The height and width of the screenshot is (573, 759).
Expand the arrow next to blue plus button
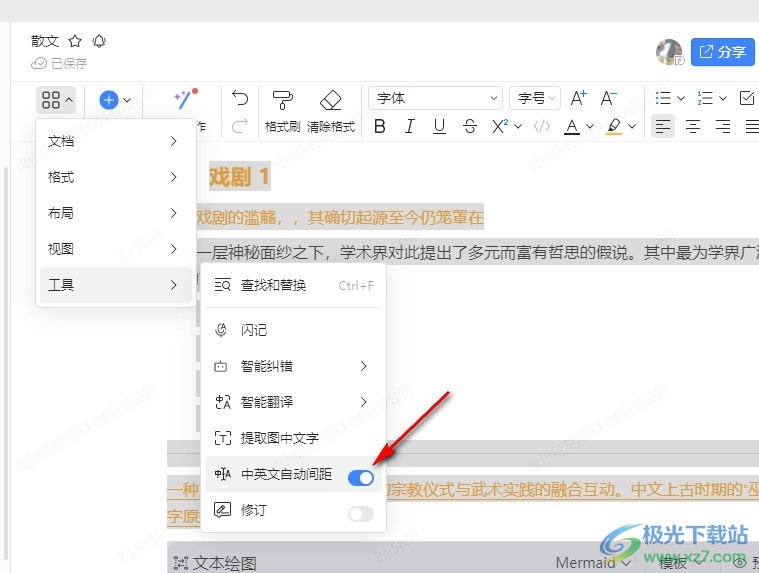(x=127, y=100)
